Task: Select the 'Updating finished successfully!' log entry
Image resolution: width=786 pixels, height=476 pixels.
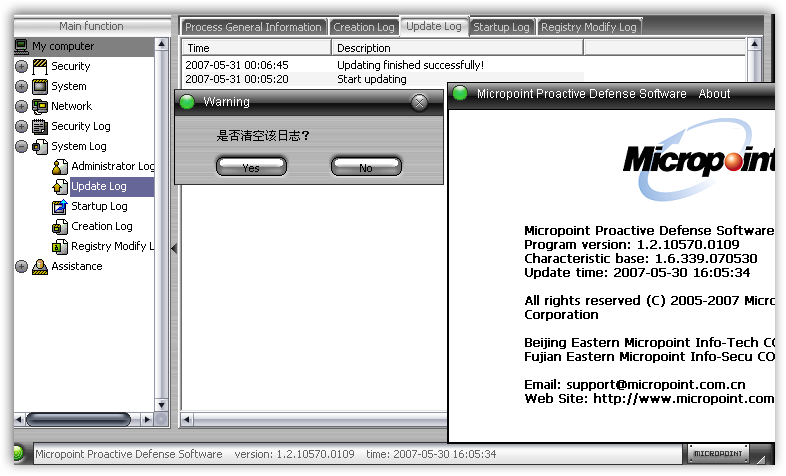Action: pyautogui.click(x=410, y=65)
